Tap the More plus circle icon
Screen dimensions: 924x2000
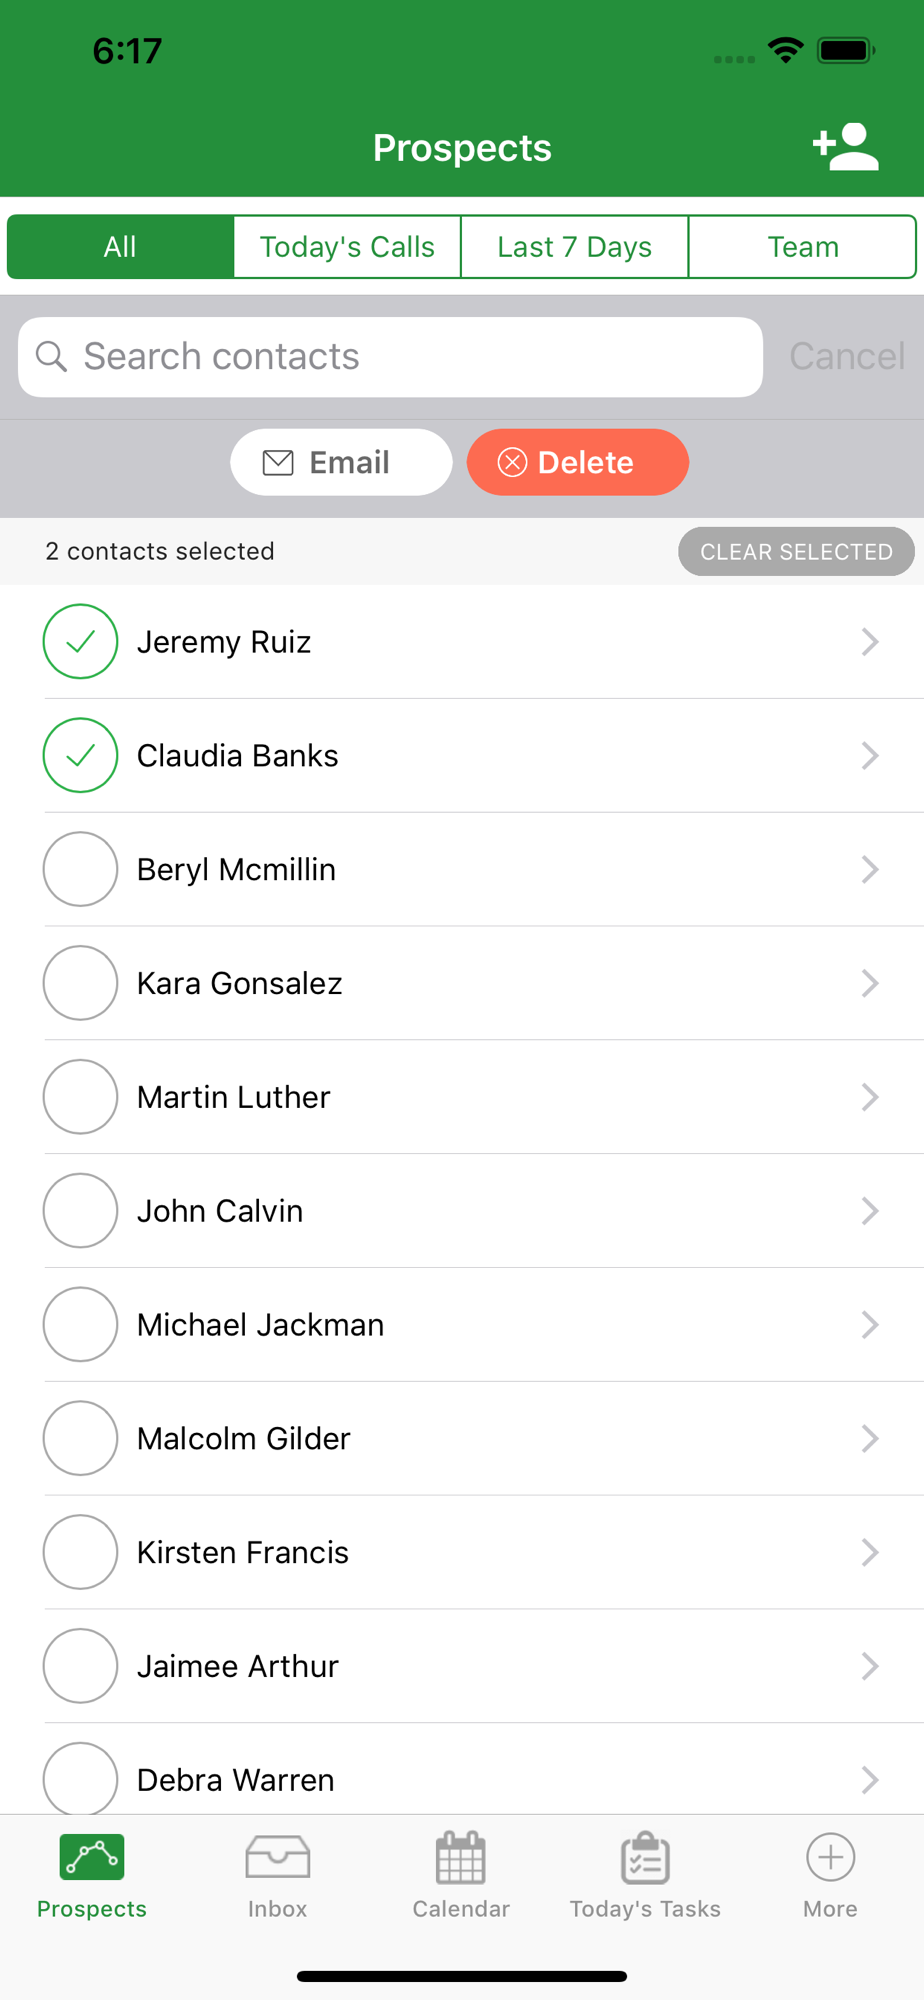pos(830,1858)
